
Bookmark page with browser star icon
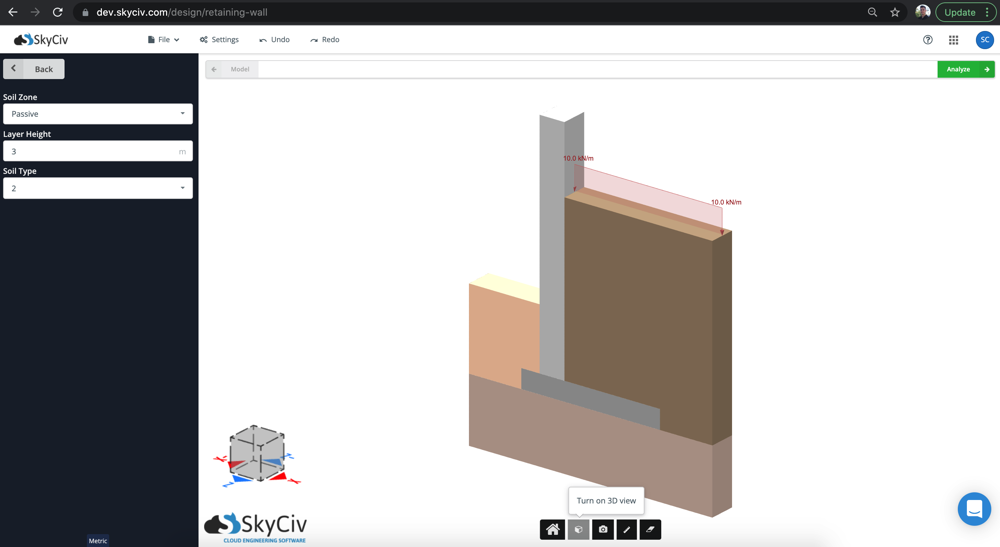[895, 12]
